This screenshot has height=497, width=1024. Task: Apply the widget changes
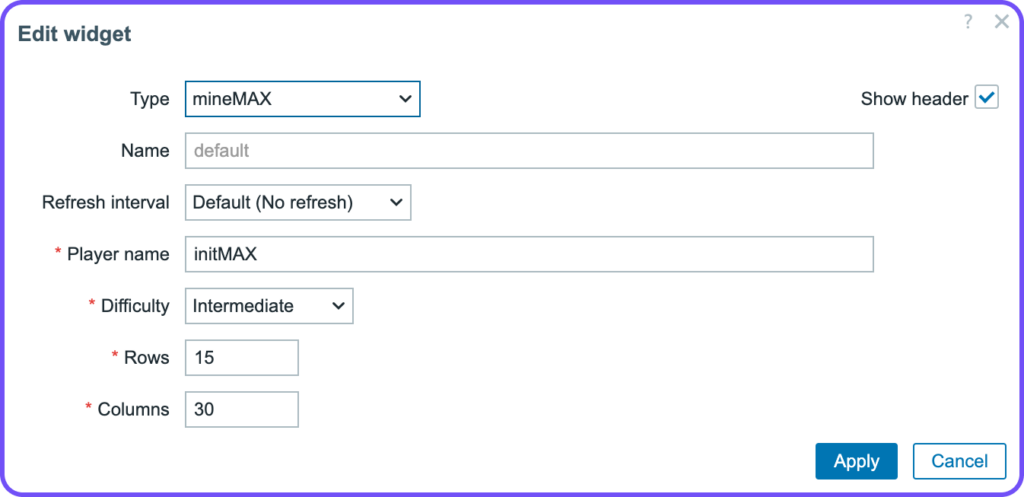pos(856,461)
